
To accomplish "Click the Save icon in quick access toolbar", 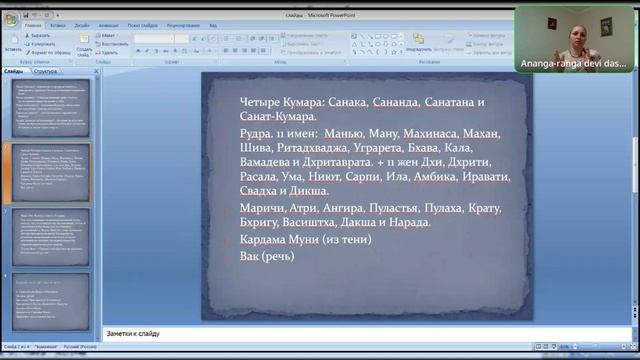I will tap(26, 15).
